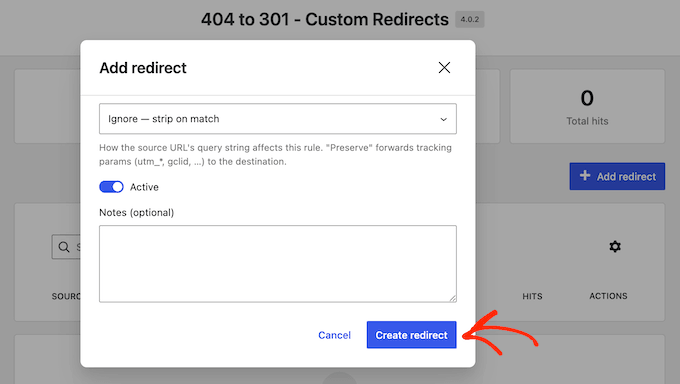Viewport: 680px width, 384px height.
Task: Click the query string help text
Action: (275, 154)
